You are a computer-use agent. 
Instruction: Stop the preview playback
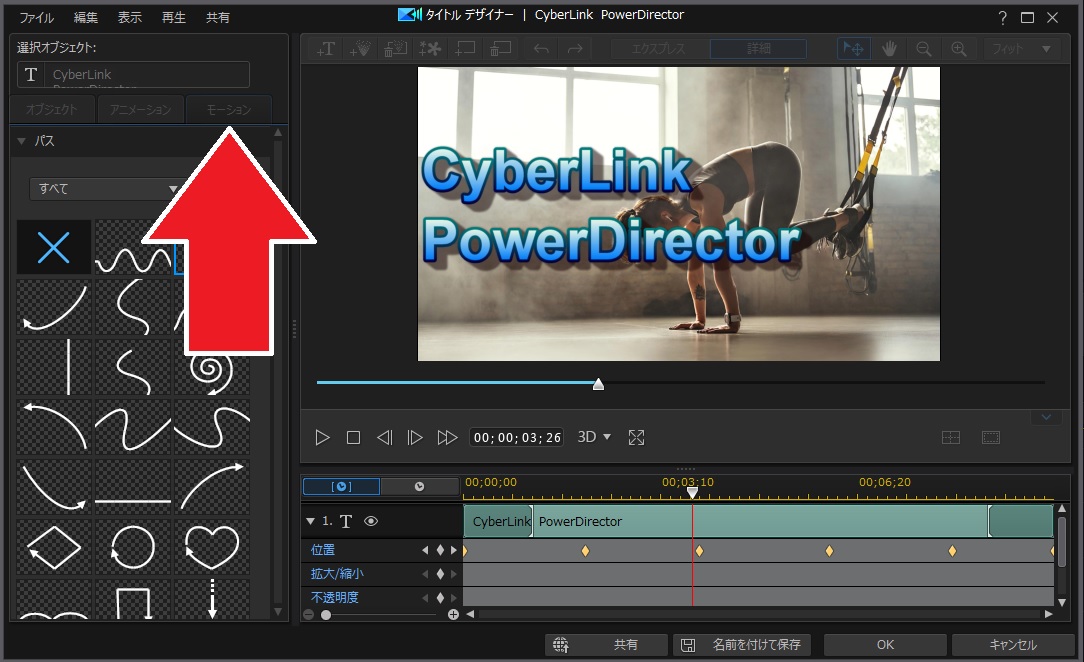(353, 437)
